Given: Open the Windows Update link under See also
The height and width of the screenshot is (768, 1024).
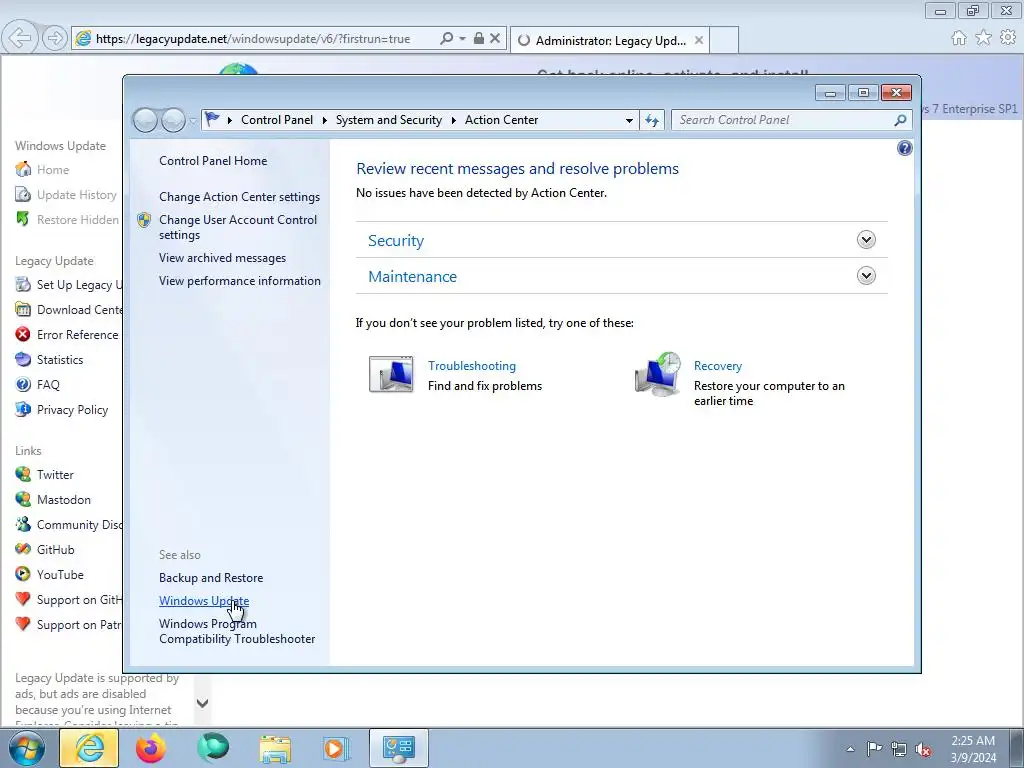Looking at the screenshot, I should [x=204, y=601].
